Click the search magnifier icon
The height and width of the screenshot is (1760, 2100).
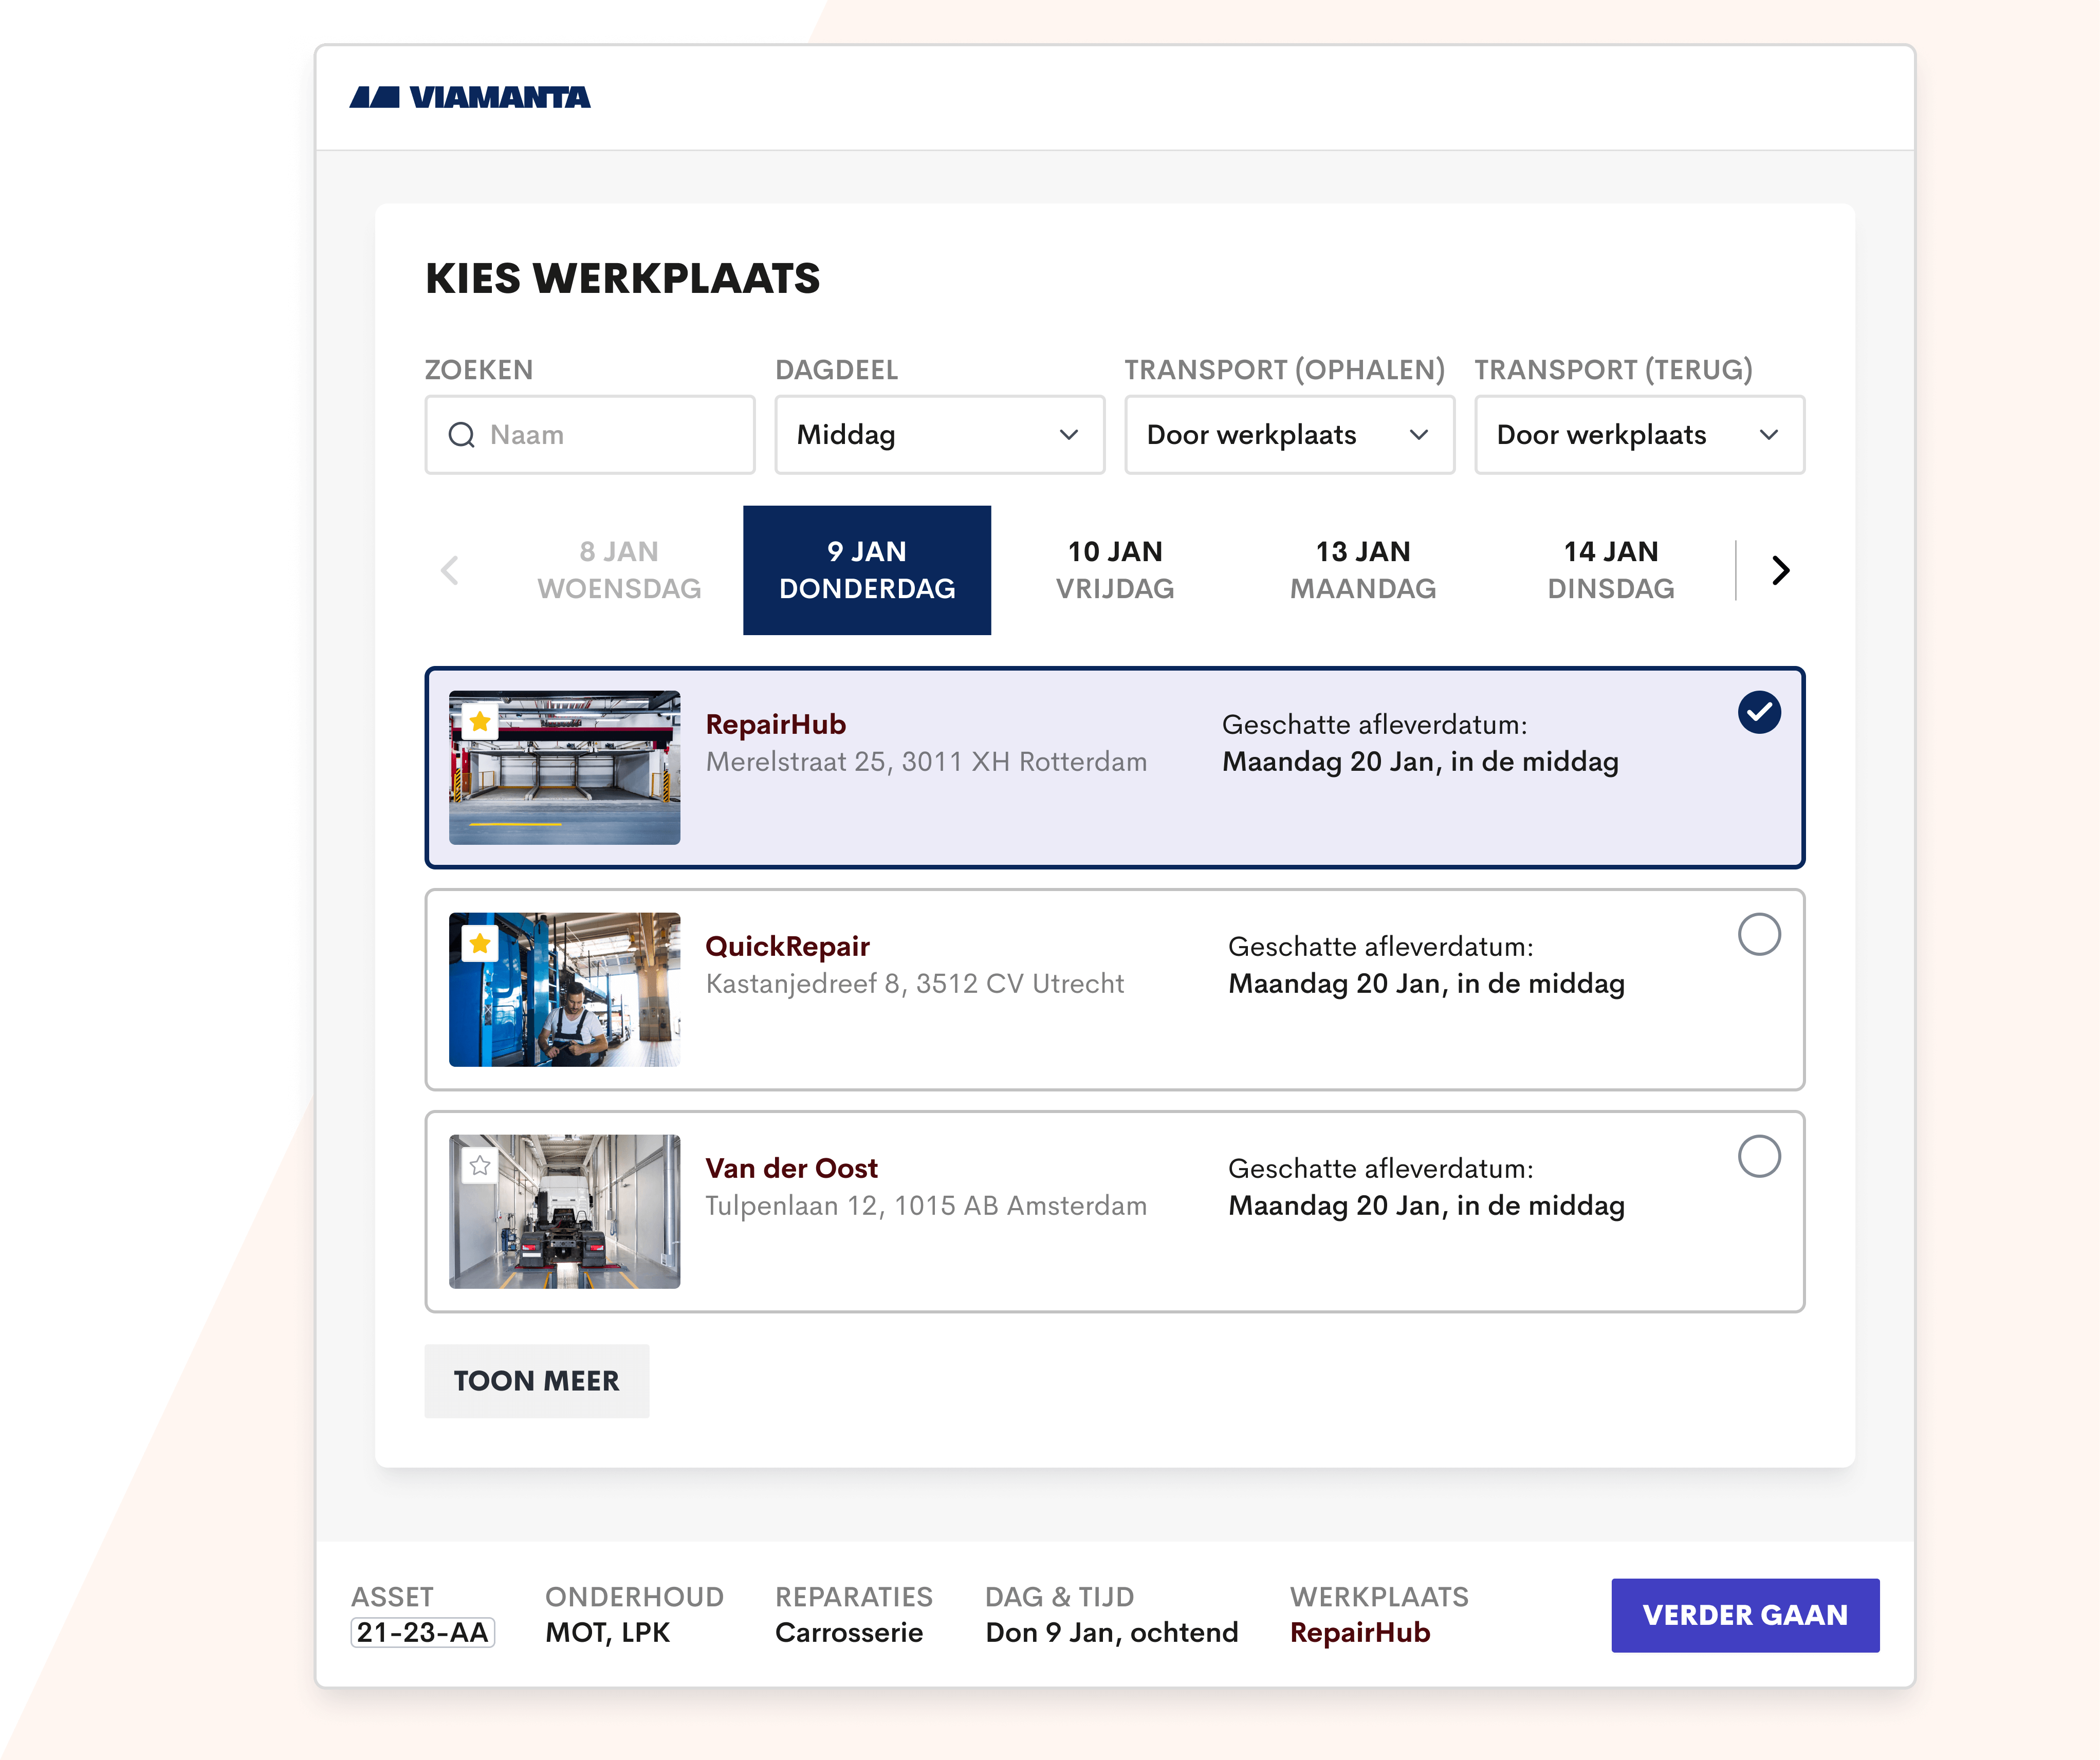click(461, 435)
